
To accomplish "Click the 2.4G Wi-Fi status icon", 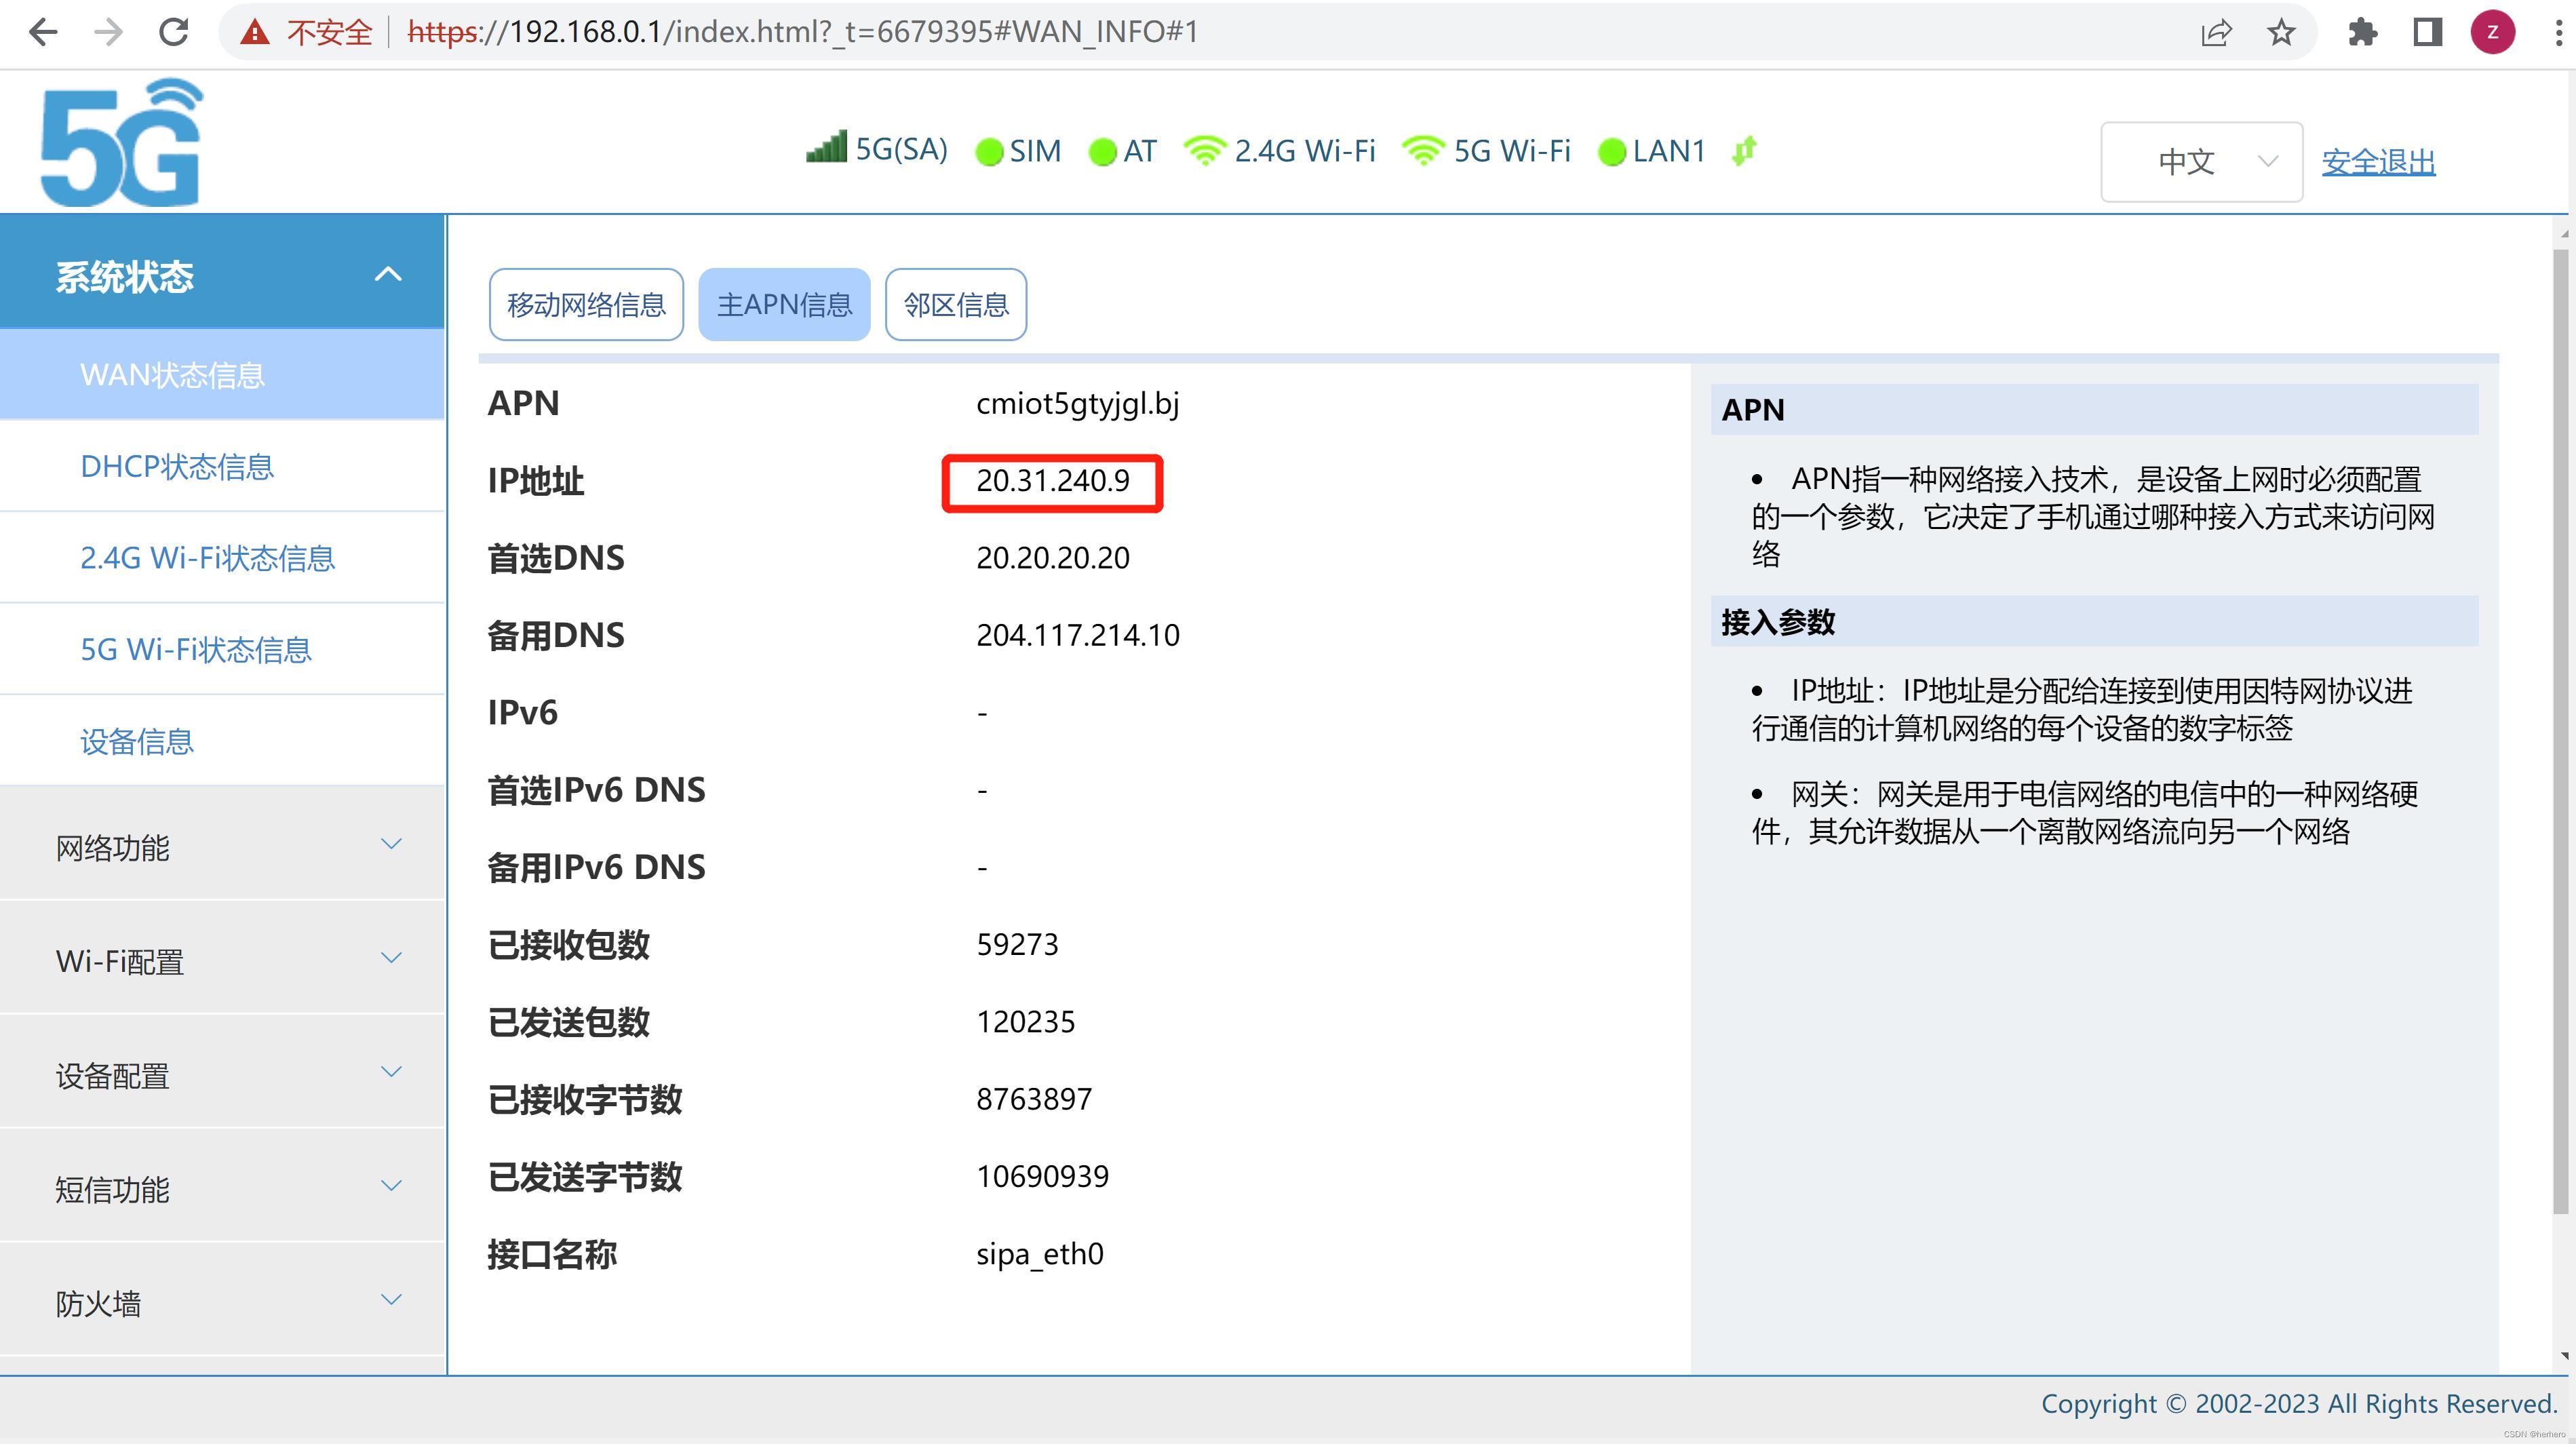I will point(1204,150).
